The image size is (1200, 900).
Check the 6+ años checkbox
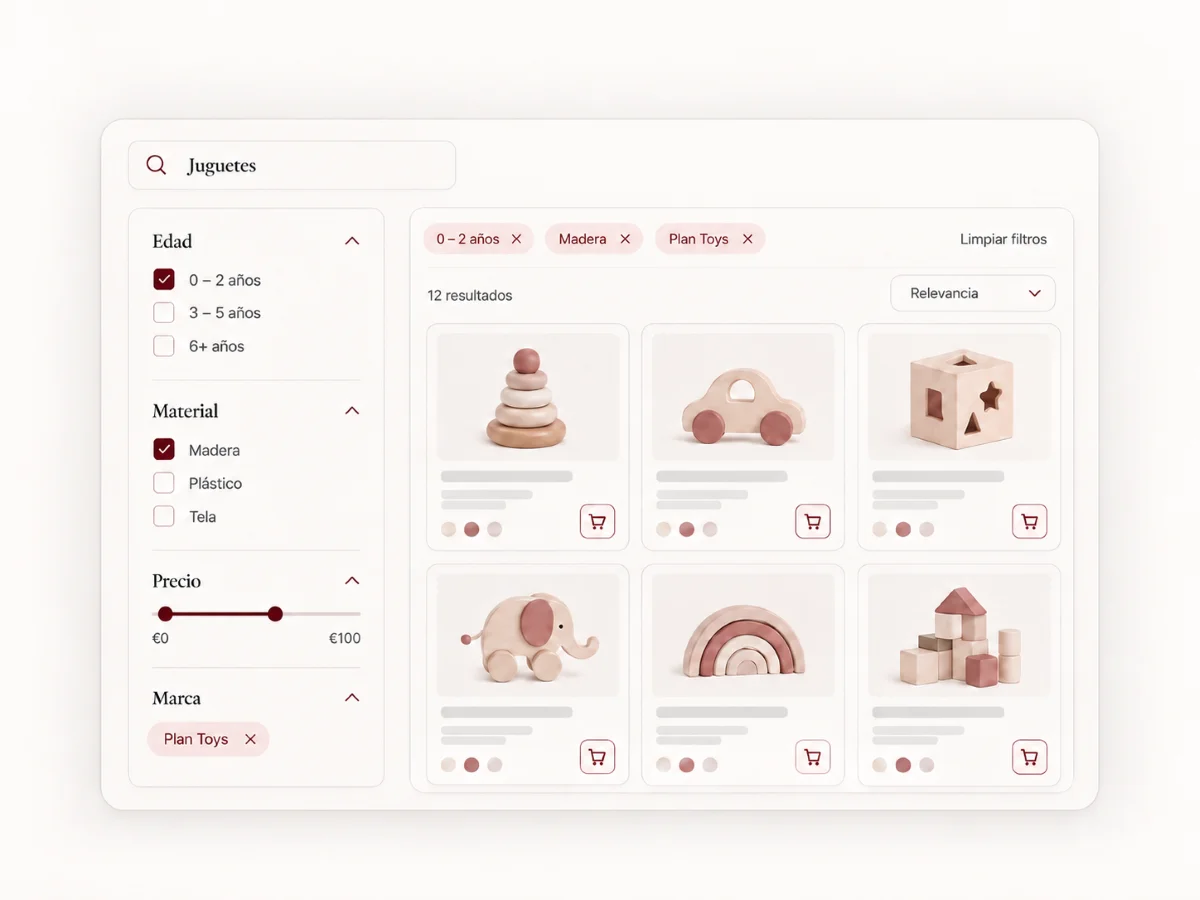[x=164, y=346]
